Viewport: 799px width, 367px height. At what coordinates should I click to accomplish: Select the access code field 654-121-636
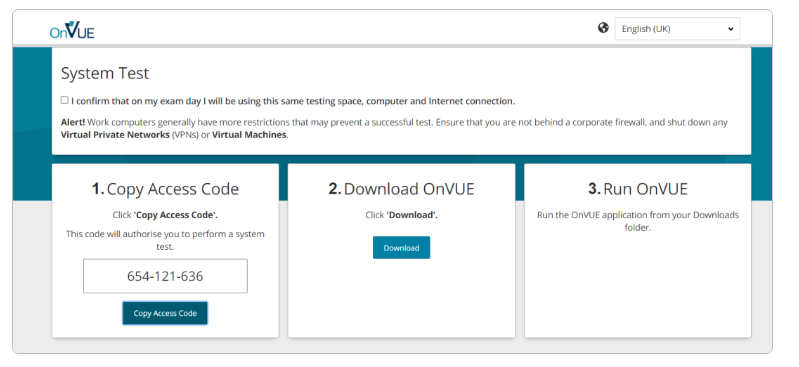click(x=165, y=276)
